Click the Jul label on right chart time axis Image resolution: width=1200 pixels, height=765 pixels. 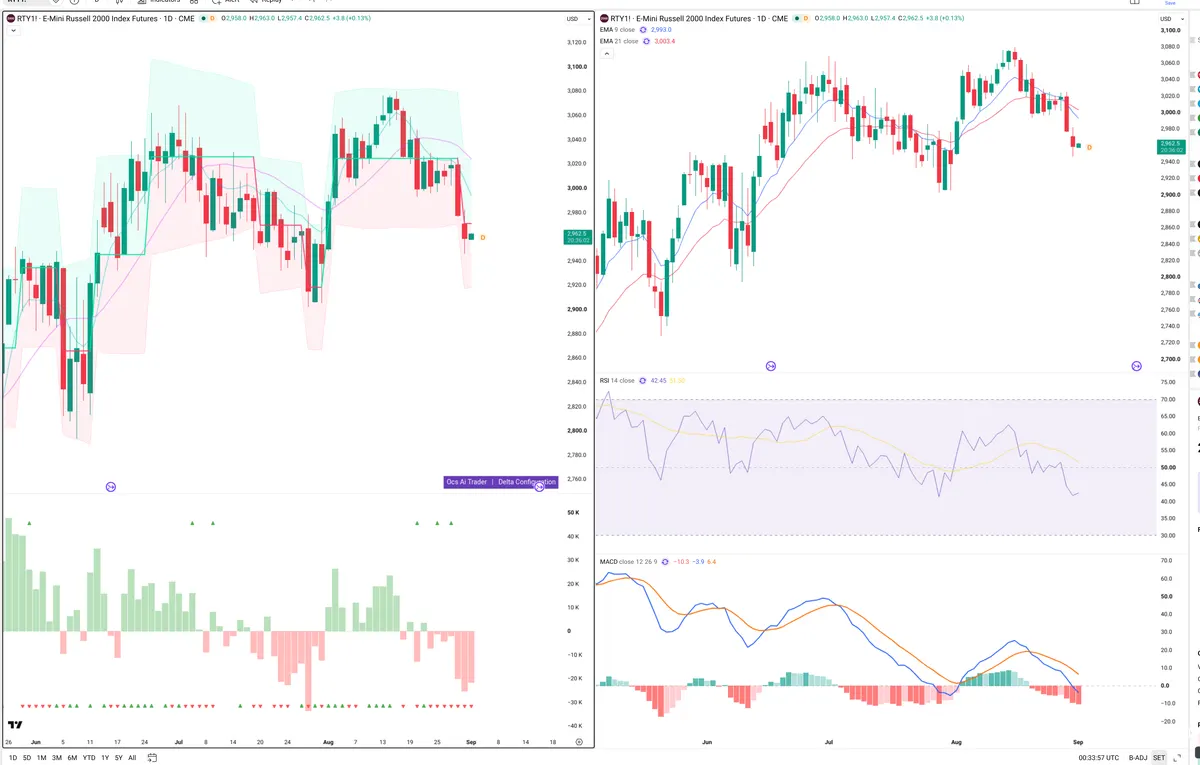pos(829,742)
